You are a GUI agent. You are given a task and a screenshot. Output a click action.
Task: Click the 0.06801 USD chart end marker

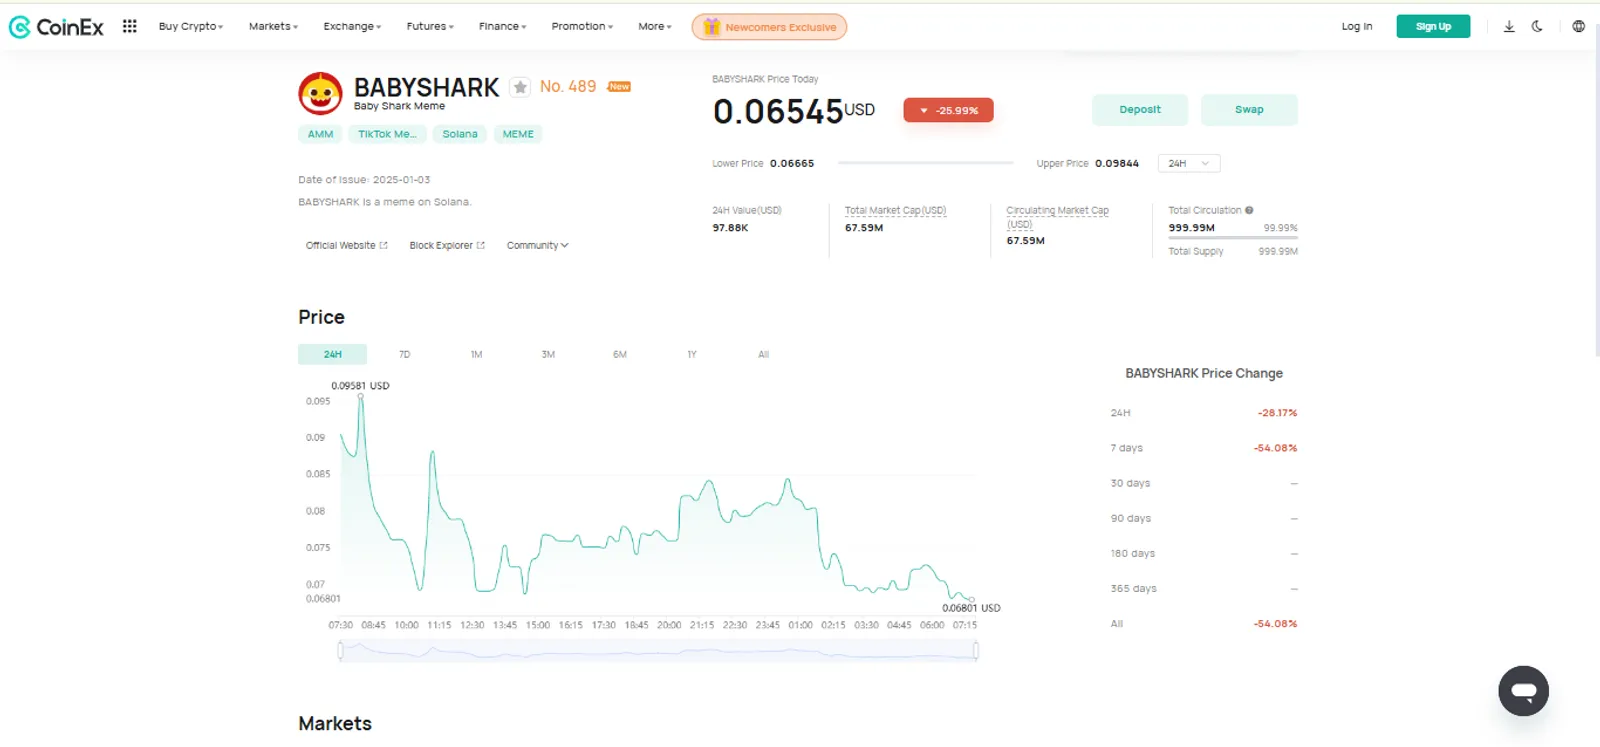(x=971, y=600)
